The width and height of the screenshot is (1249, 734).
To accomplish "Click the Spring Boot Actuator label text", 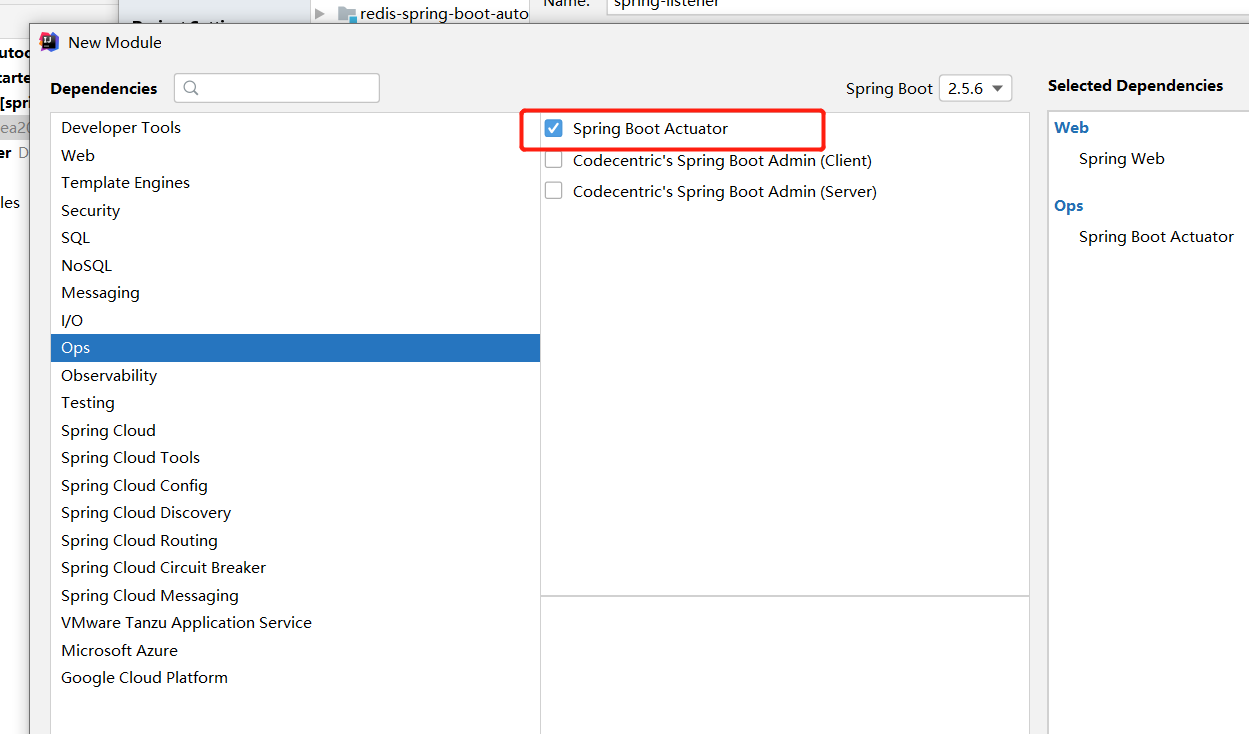I will coord(650,129).
